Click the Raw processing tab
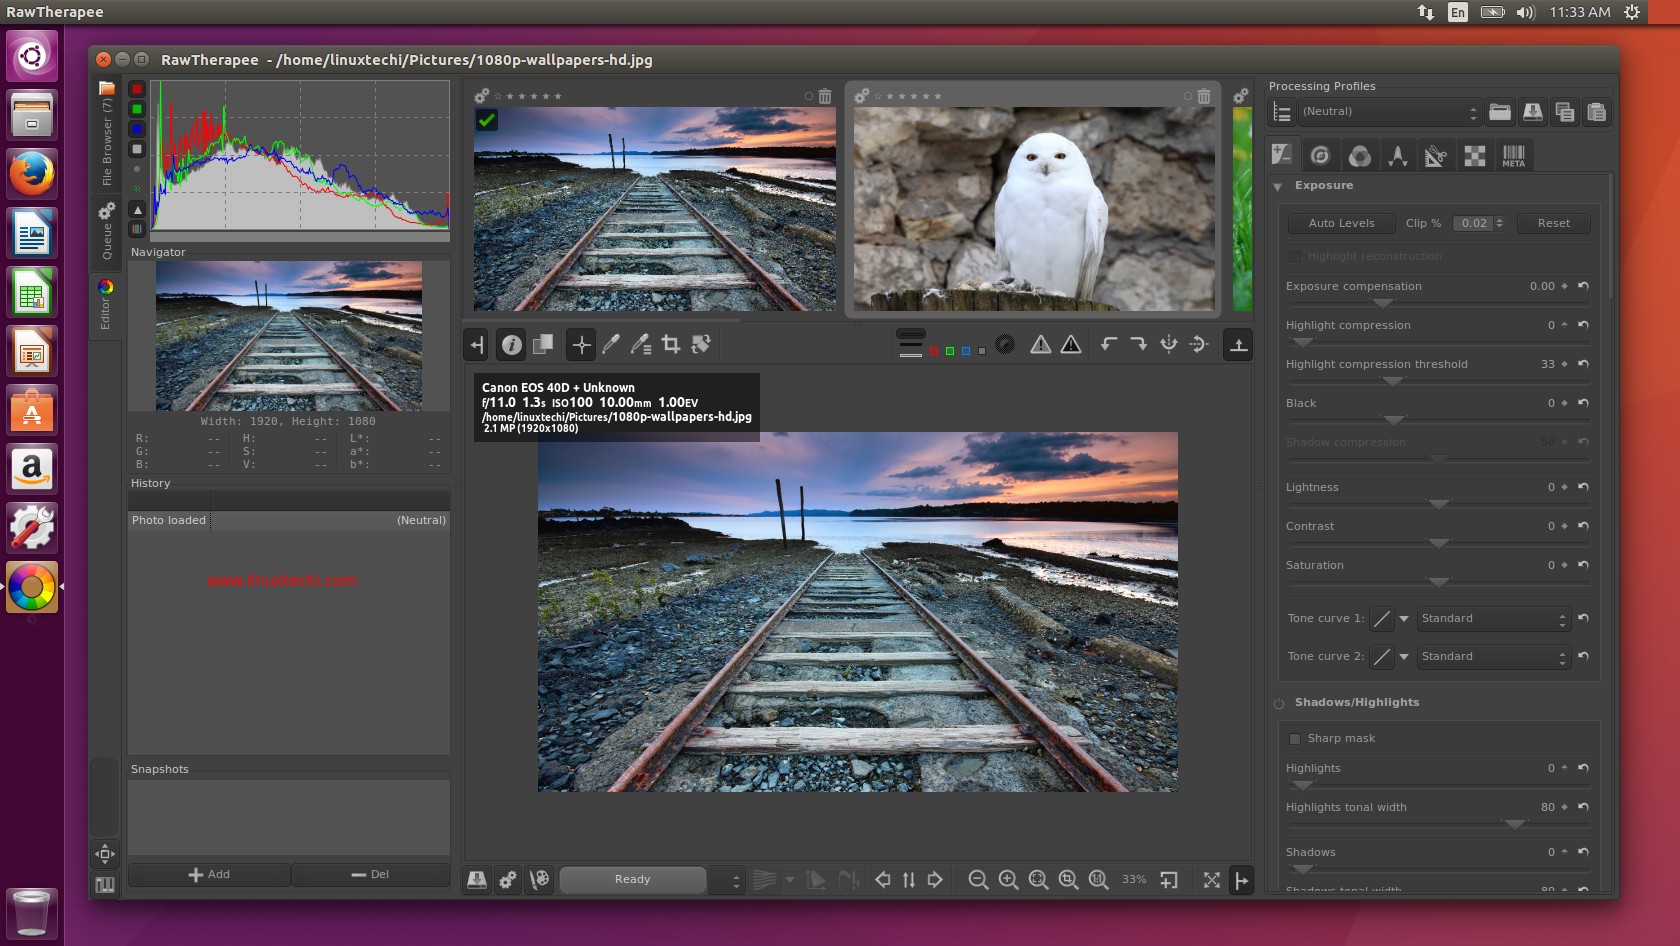Image resolution: width=1680 pixels, height=946 pixels. click(x=1475, y=155)
